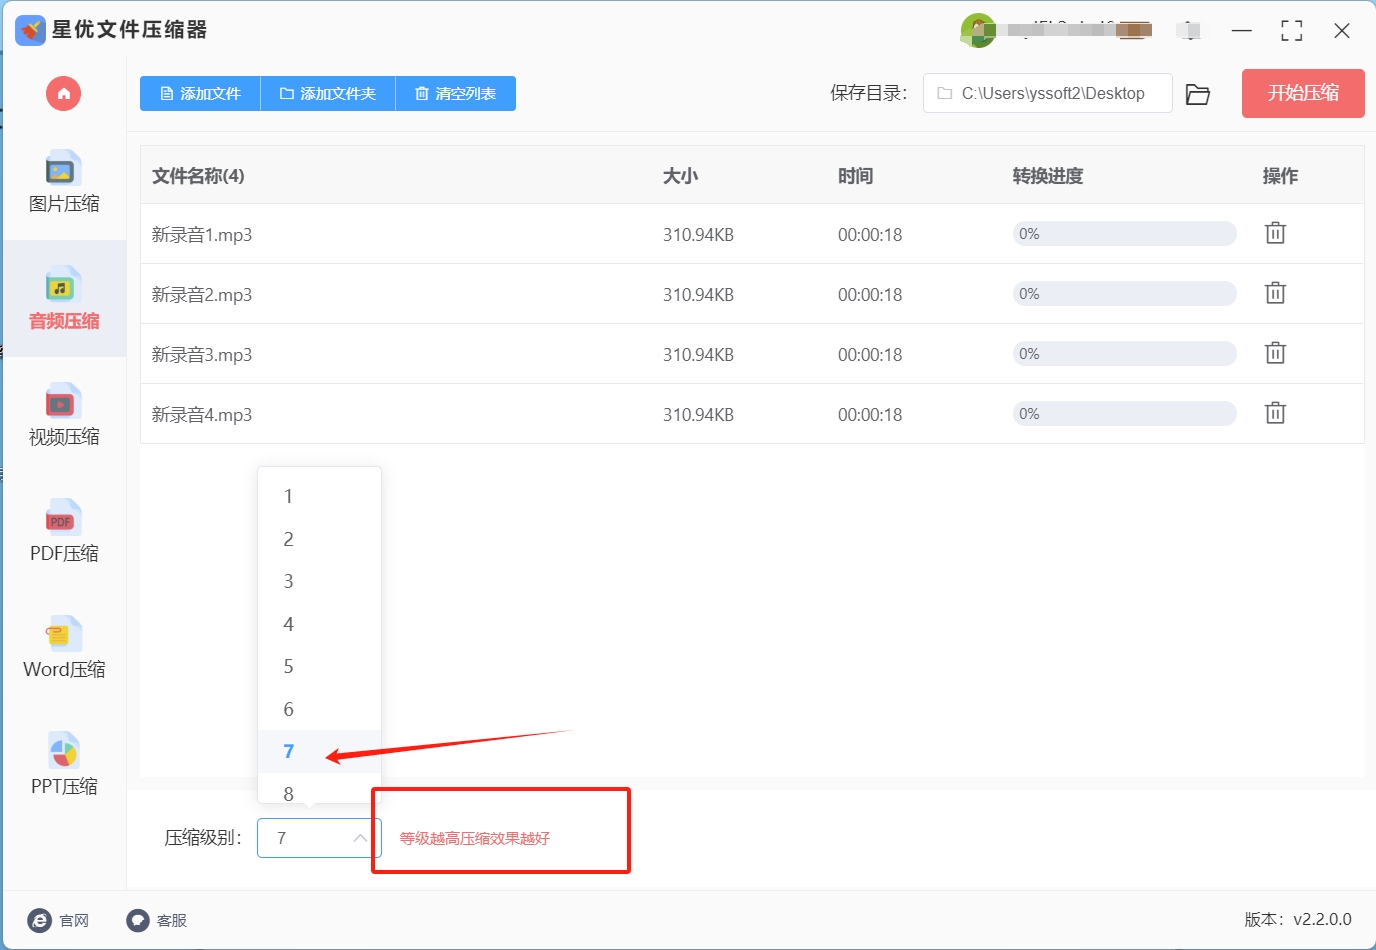The height and width of the screenshot is (950, 1376).
Task: Select file name 新录音4.mp3
Action: point(202,415)
